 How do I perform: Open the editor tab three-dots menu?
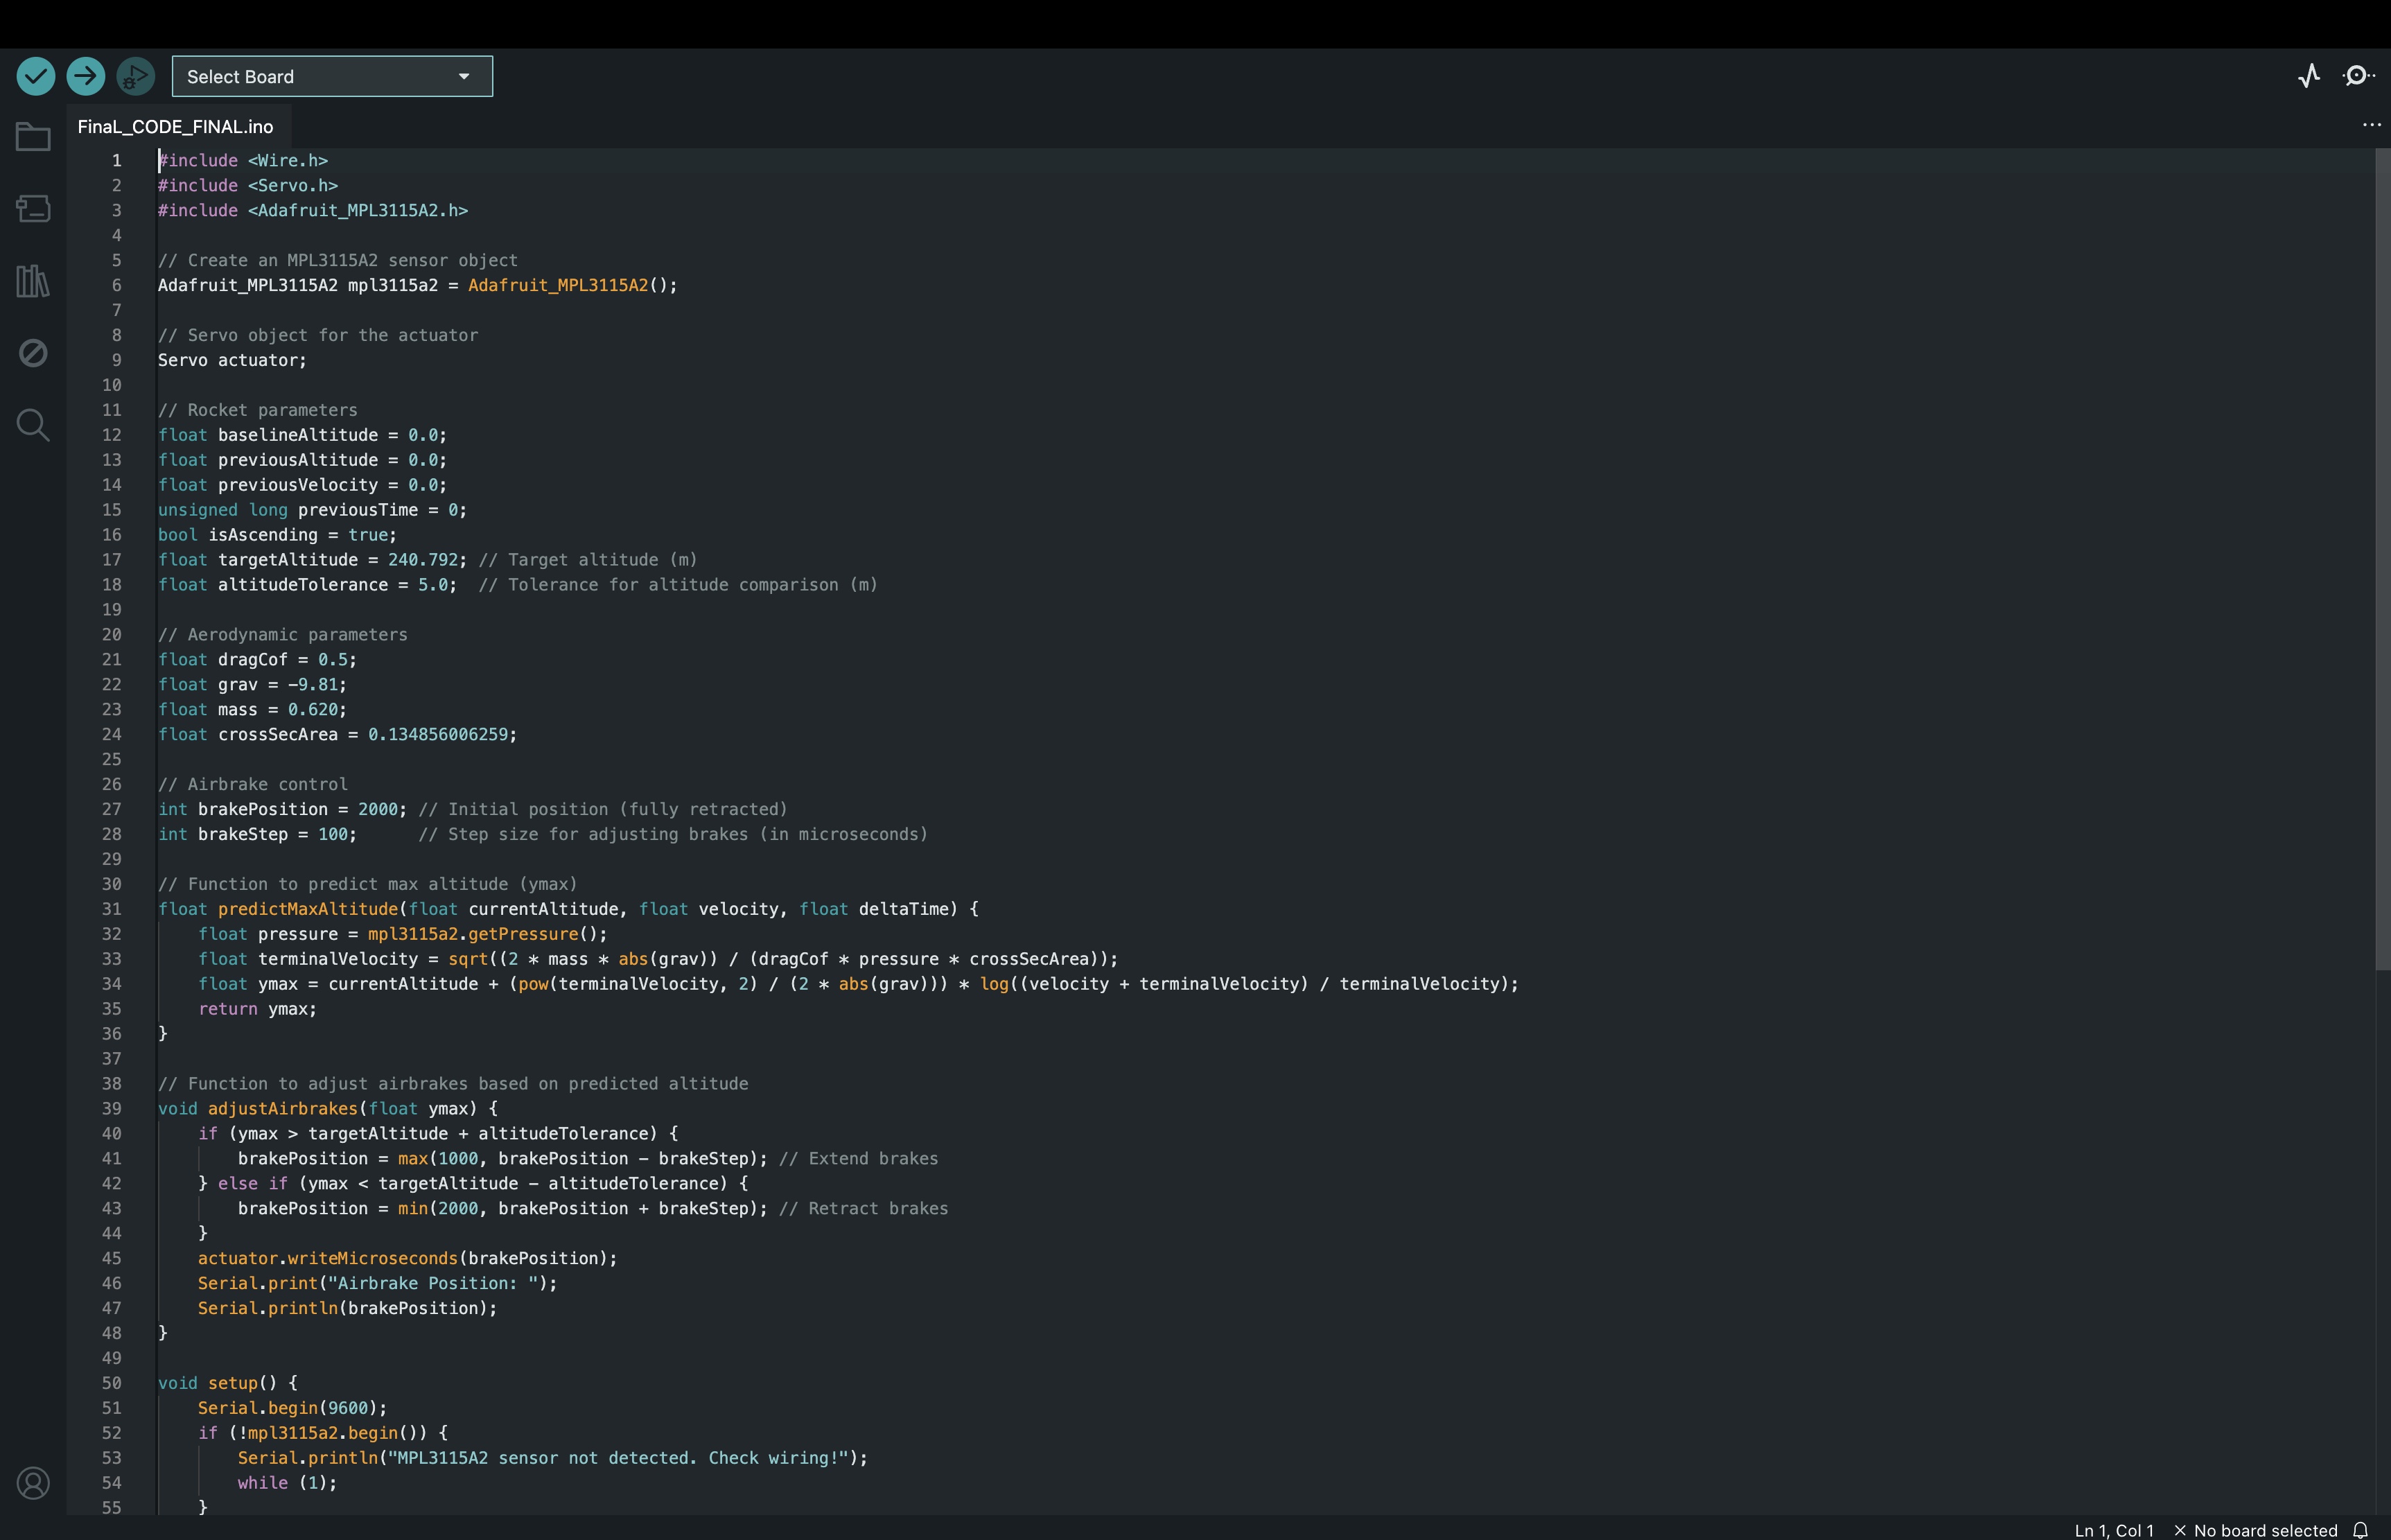pos(2371,125)
